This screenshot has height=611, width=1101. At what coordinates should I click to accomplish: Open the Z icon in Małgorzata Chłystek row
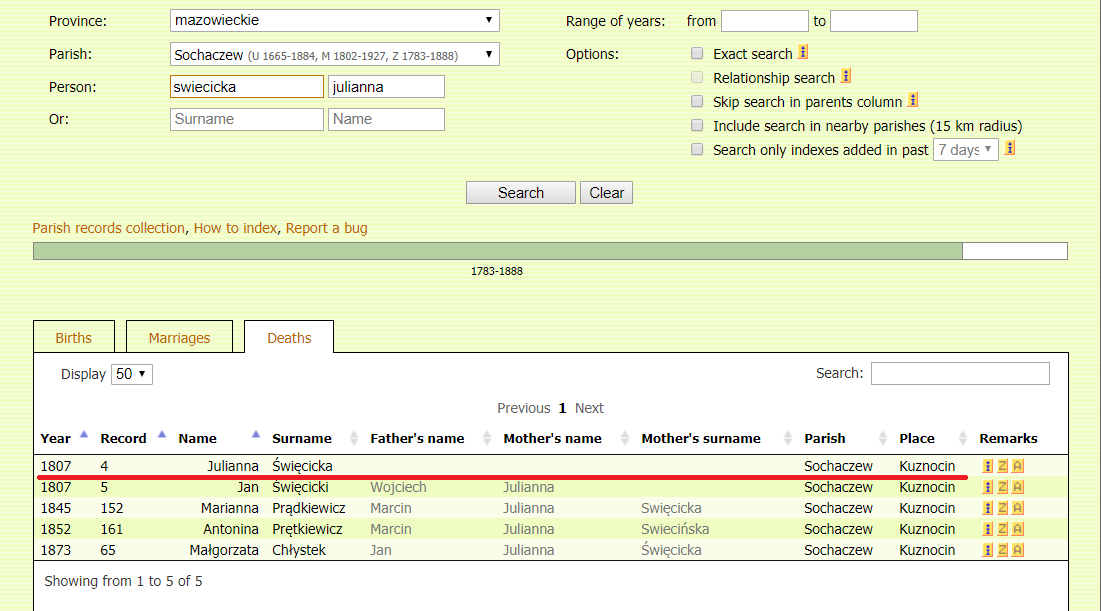tap(1003, 550)
